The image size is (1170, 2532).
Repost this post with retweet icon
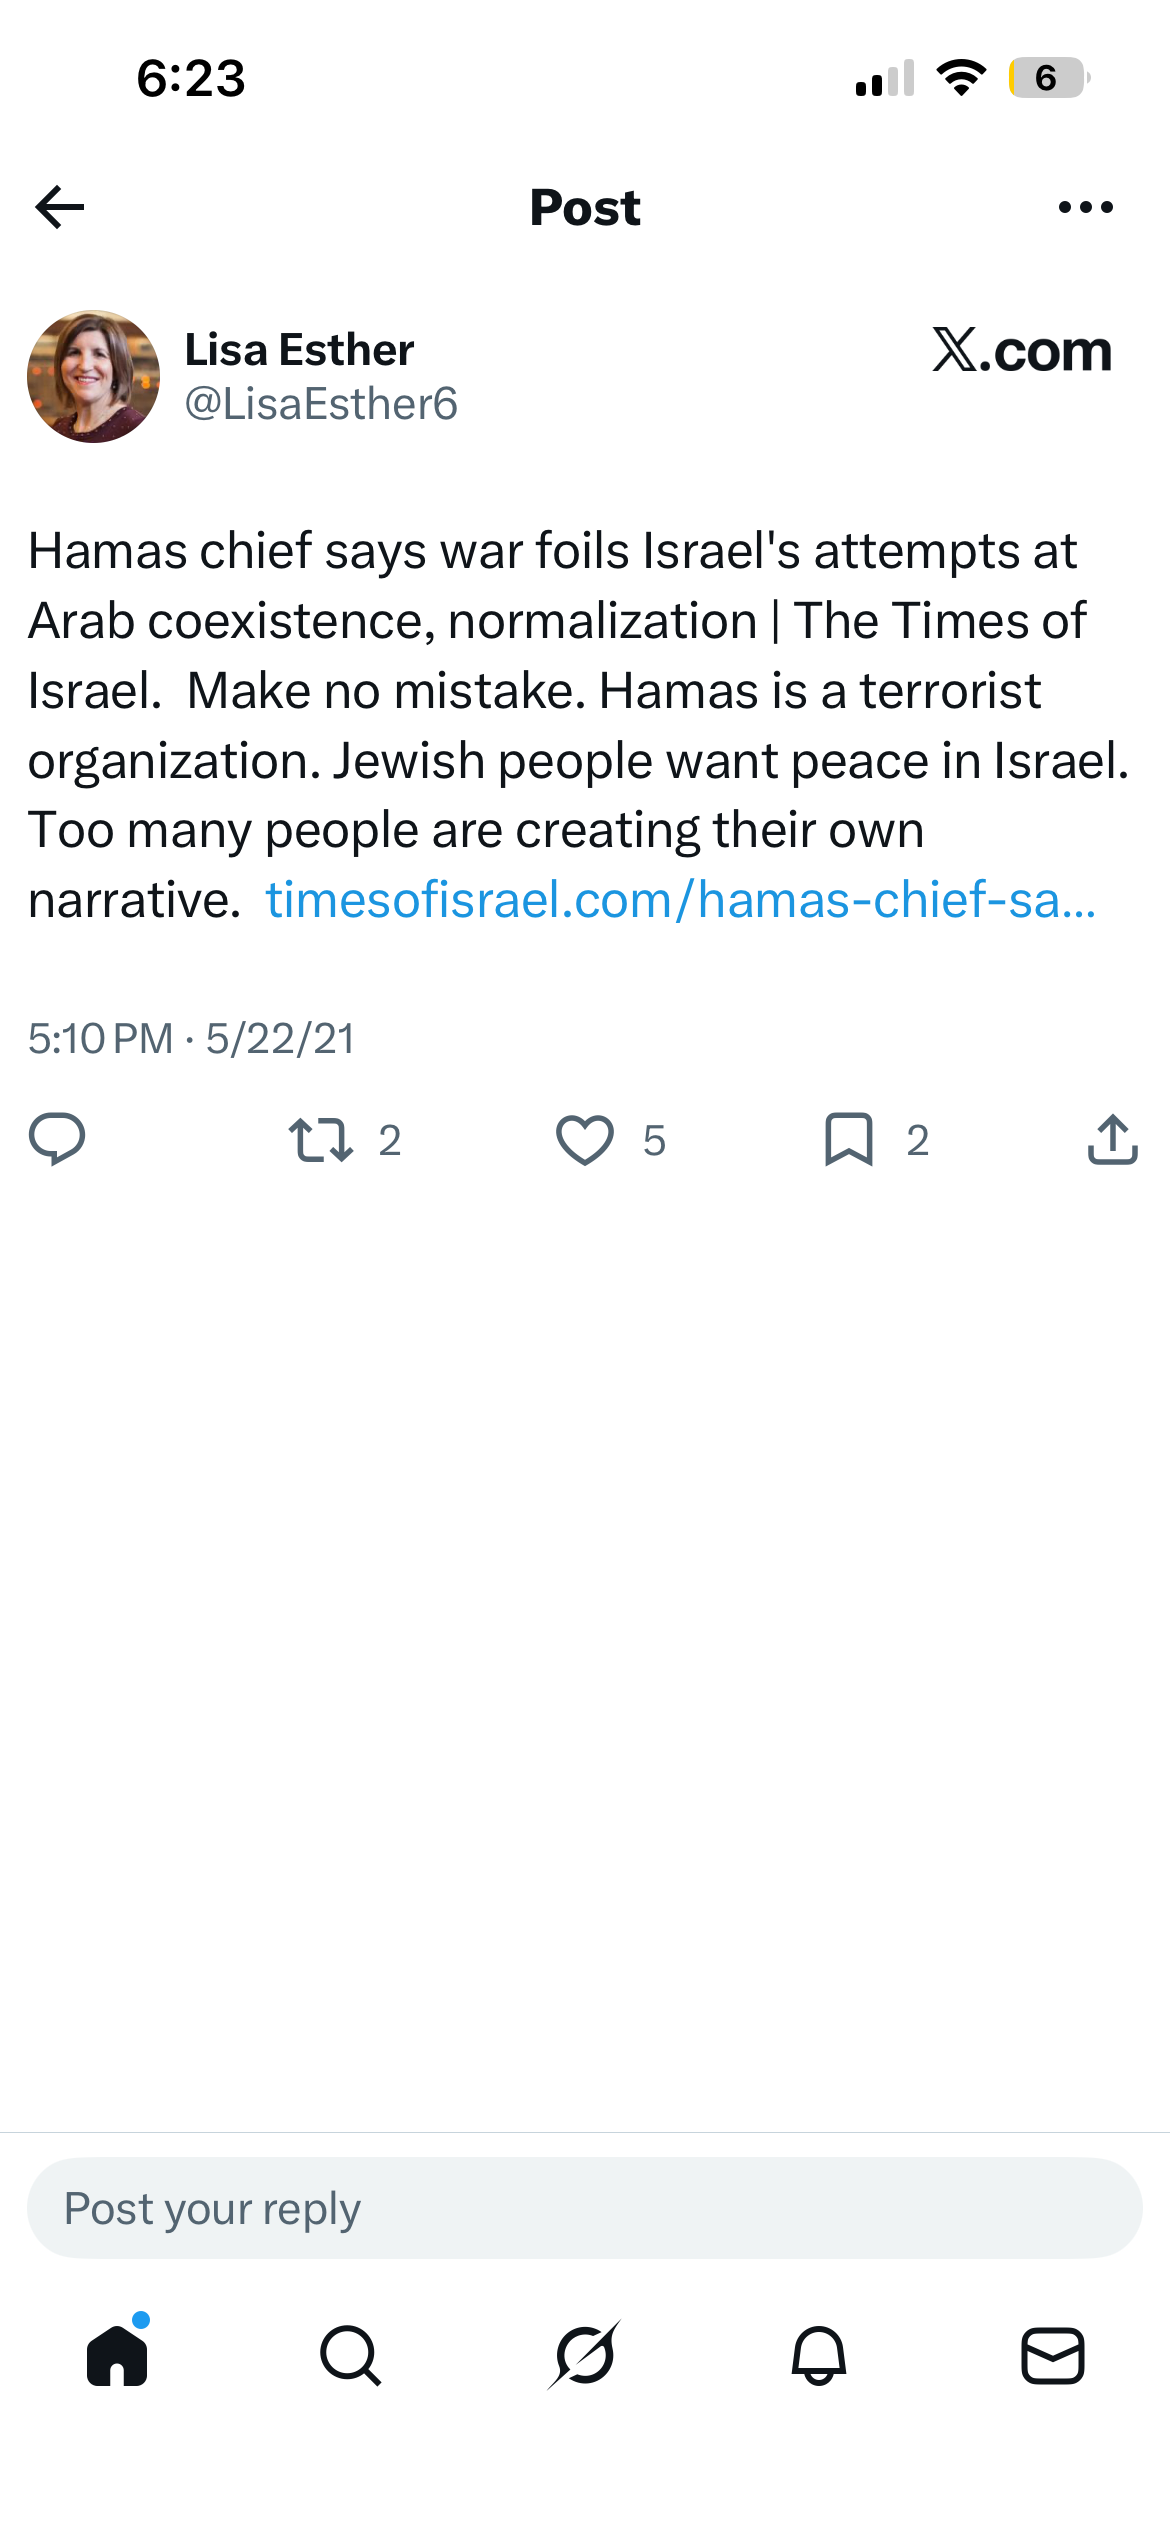pos(321,1140)
